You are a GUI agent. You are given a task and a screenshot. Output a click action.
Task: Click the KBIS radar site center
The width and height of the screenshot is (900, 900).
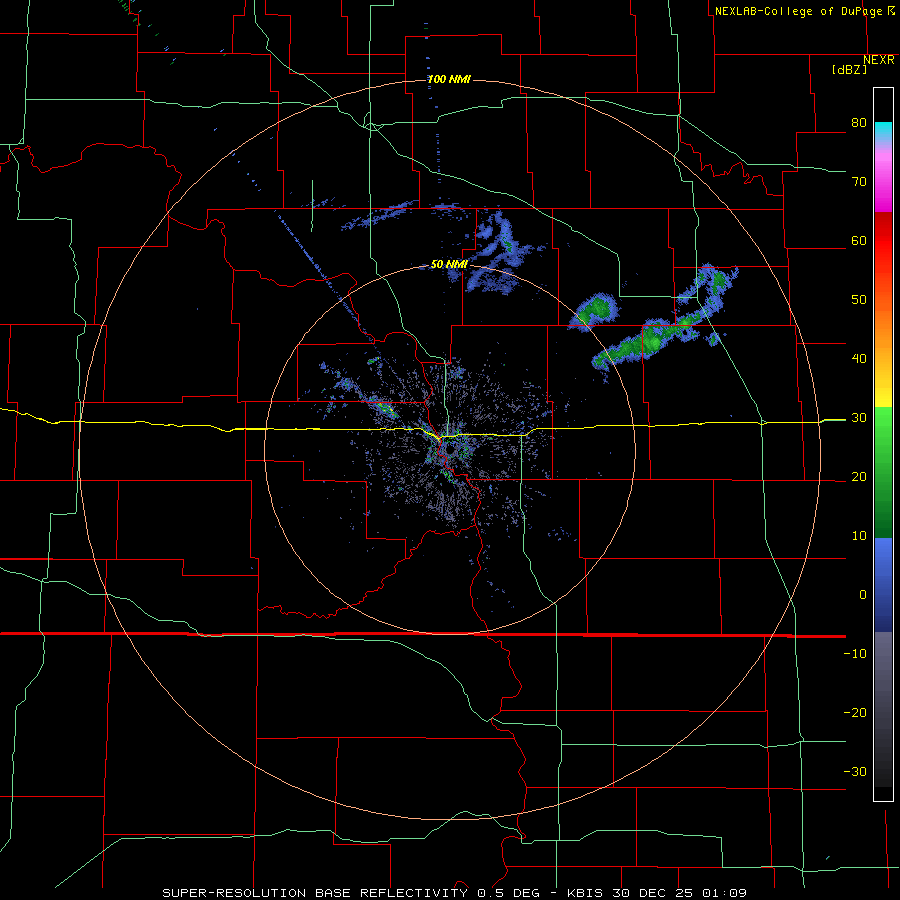click(x=450, y=452)
